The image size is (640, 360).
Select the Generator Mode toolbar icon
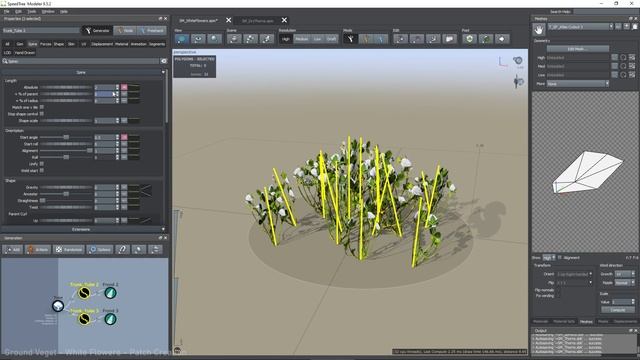pyautogui.click(x=350, y=39)
